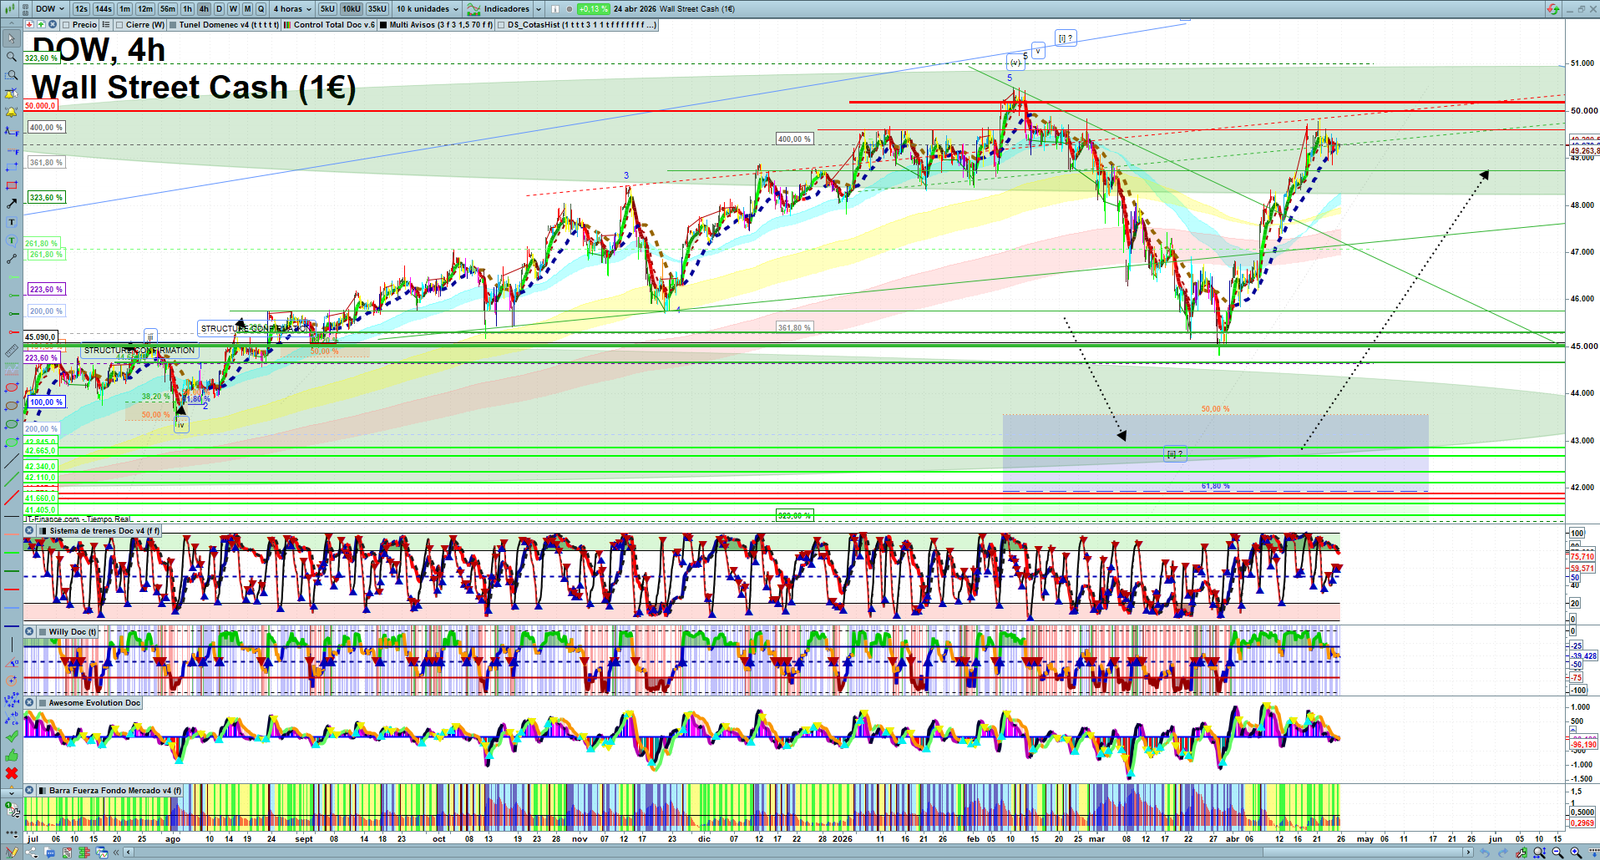Choose the red ellipse drawing tool

(11, 387)
